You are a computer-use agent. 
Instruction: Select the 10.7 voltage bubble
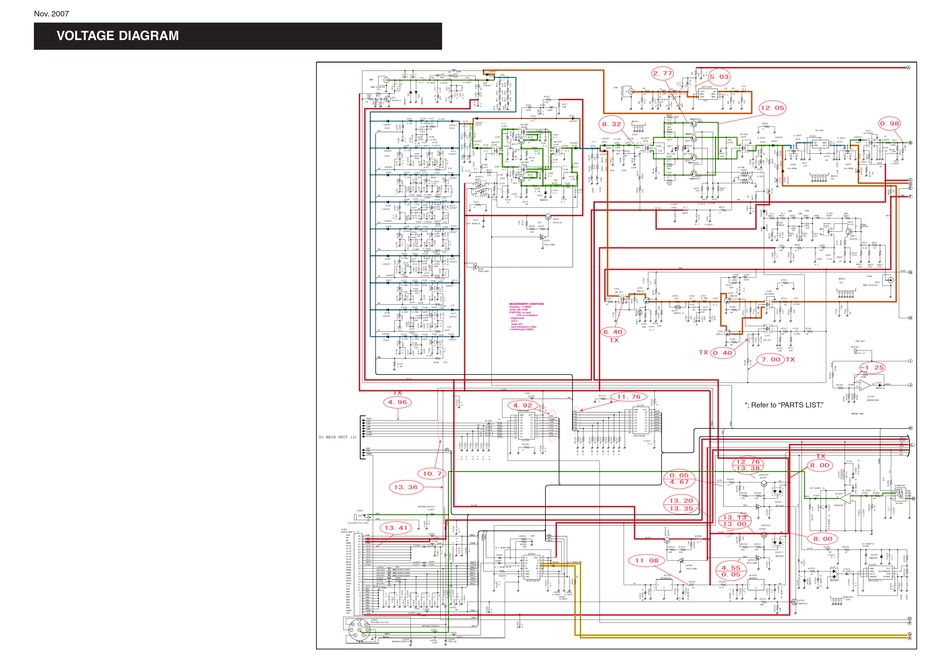pyautogui.click(x=432, y=473)
